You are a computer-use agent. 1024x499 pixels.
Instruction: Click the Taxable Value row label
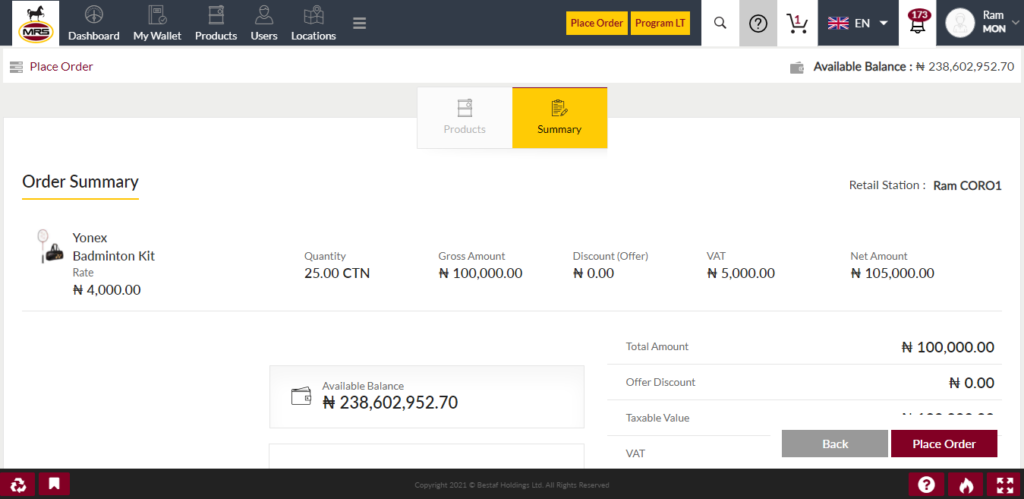658,417
